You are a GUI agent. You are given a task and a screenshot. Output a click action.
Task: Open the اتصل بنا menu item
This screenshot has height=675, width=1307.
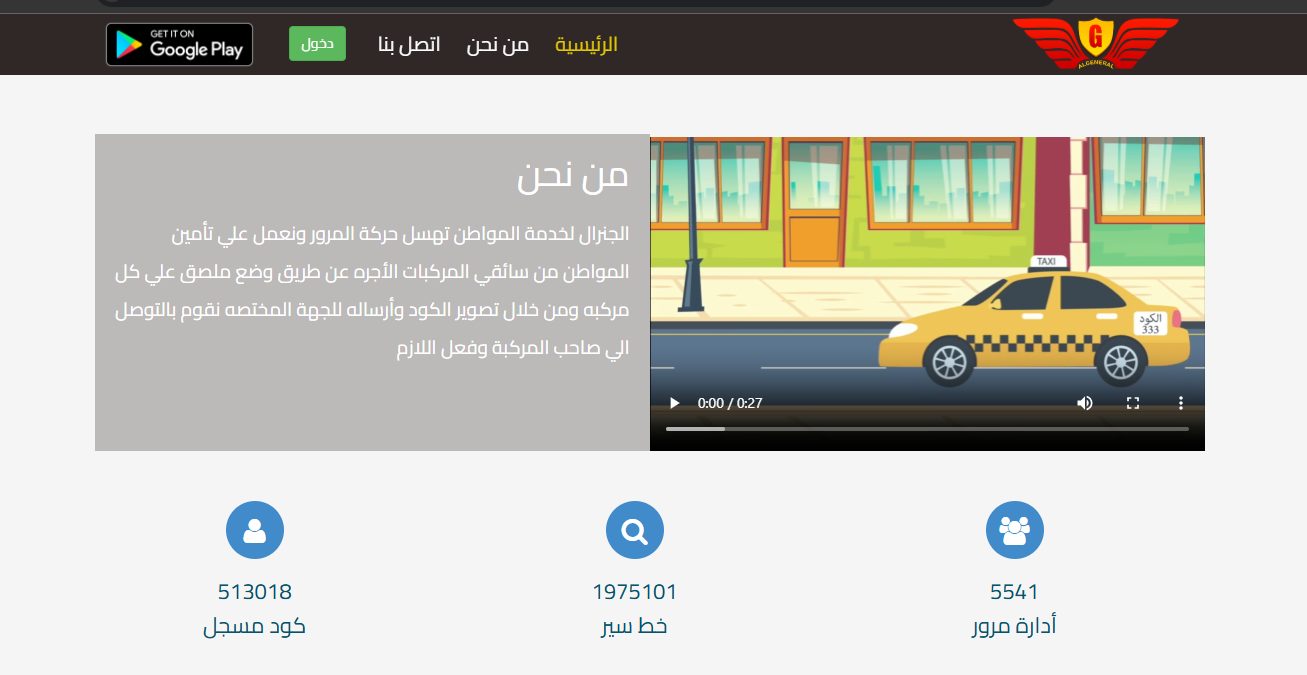[x=409, y=45]
